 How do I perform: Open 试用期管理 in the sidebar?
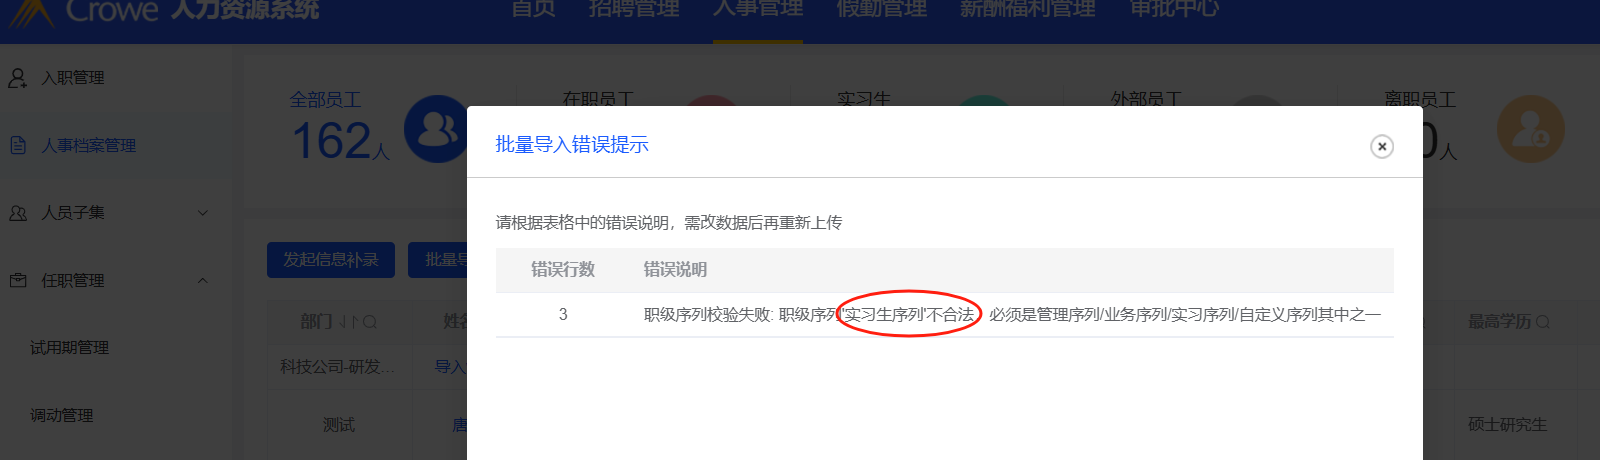click(70, 347)
